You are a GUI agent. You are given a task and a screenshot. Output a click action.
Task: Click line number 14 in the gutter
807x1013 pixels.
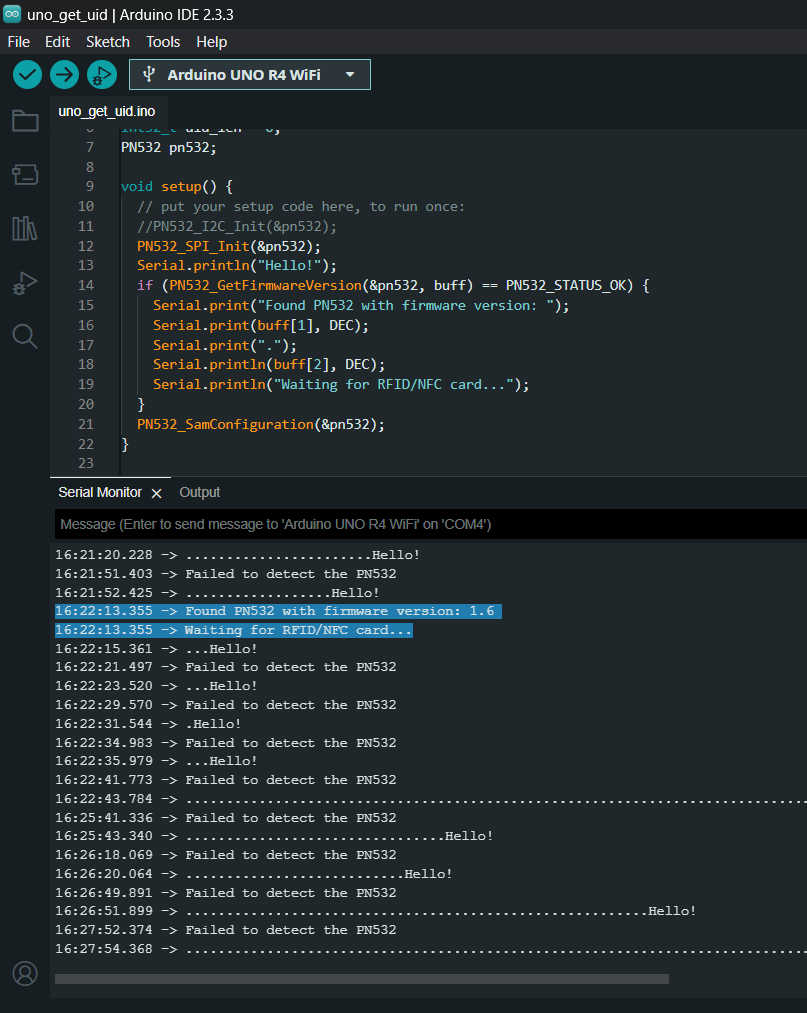(x=85, y=285)
